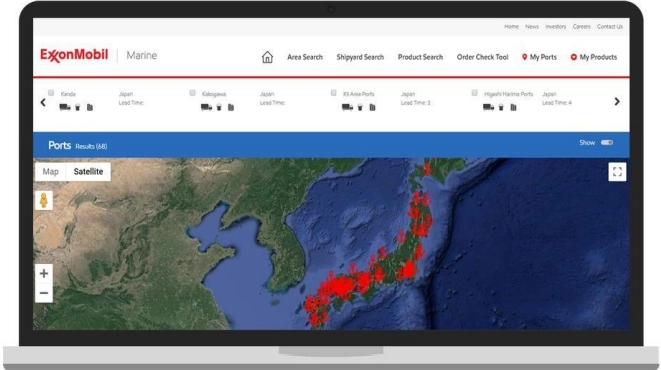Screen dimensions: 661x370
Task: Show next ports with right chevron
Action: tap(617, 102)
